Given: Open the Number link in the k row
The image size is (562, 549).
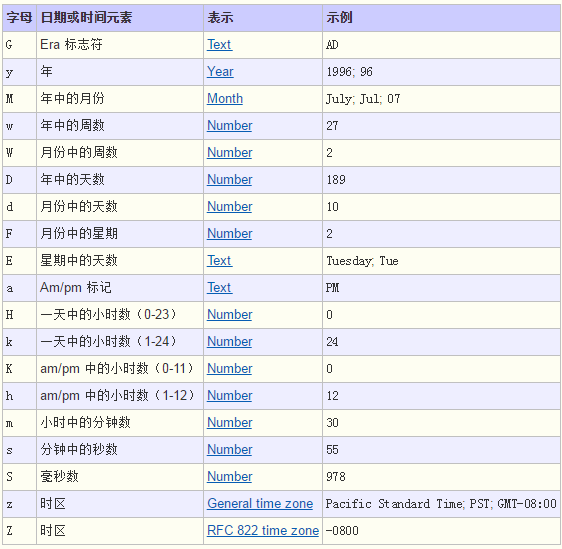Looking at the screenshot, I should (229, 342).
